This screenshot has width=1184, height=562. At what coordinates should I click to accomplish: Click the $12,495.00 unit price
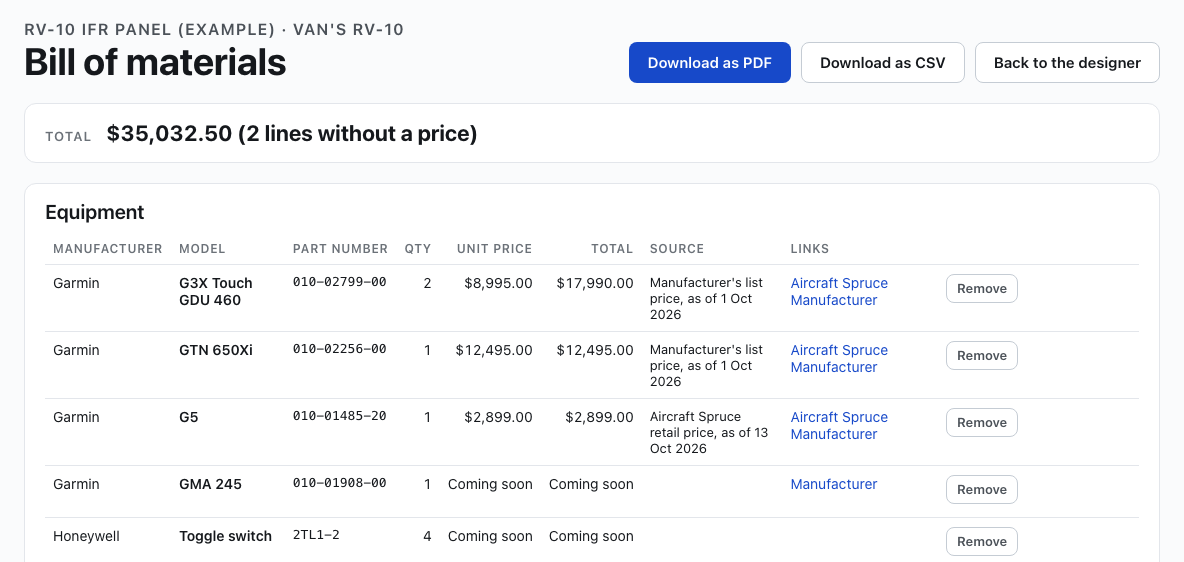494,350
